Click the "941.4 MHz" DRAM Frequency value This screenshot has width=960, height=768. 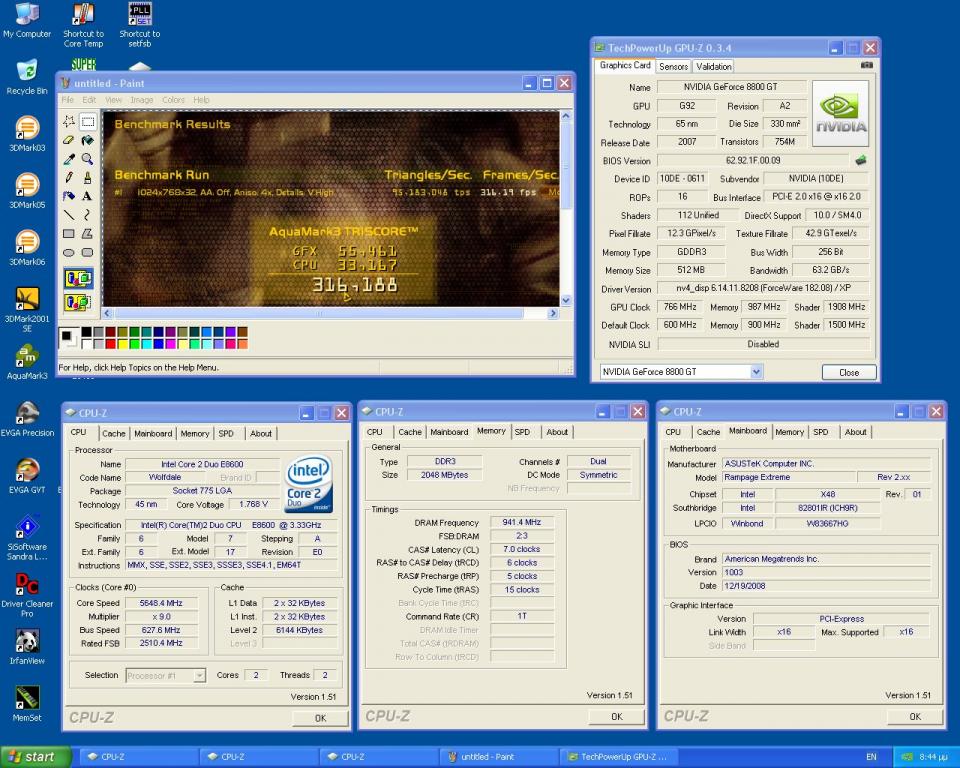click(522, 522)
